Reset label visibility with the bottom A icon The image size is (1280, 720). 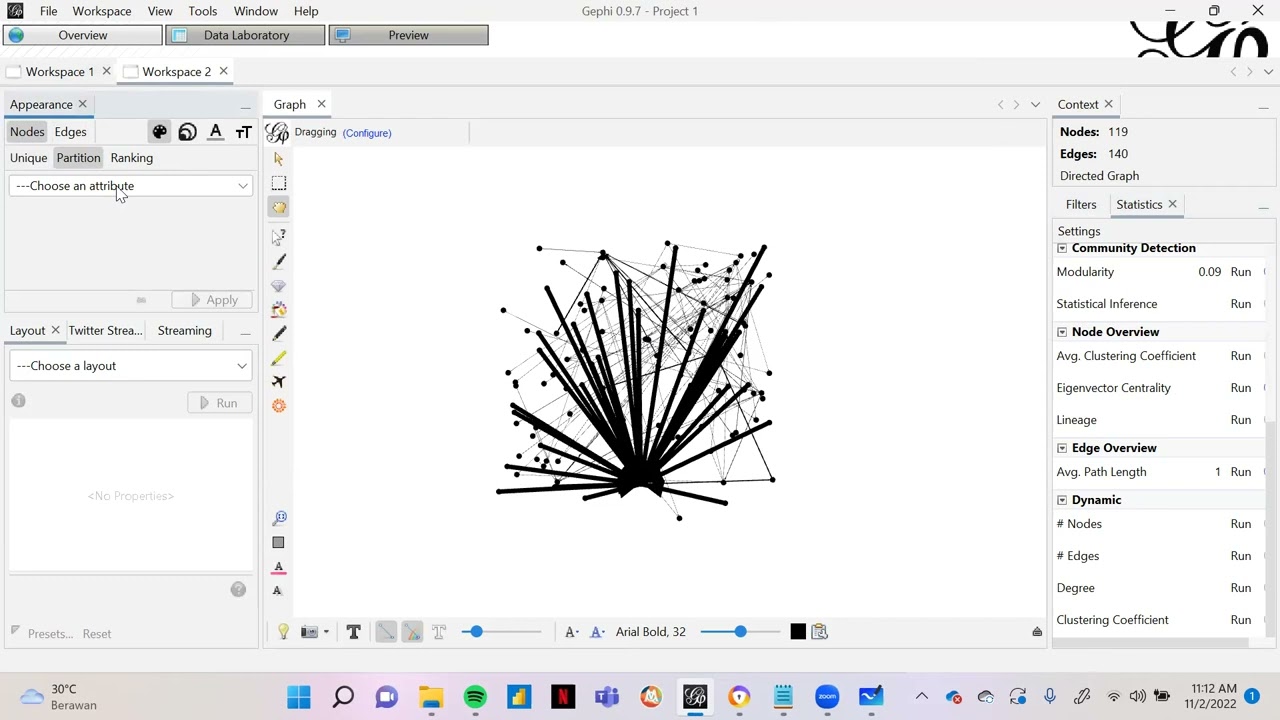tap(277, 590)
